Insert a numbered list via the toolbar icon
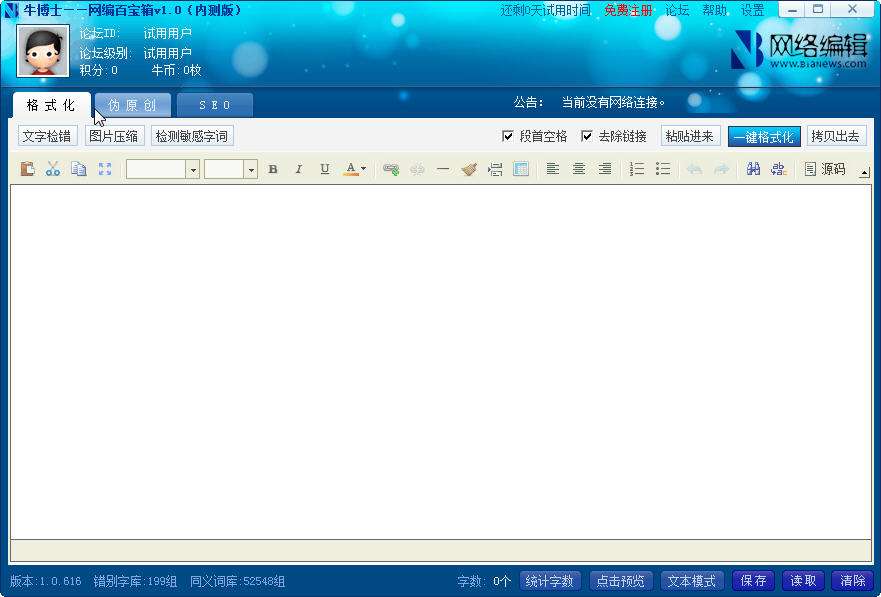Viewport: 881px width, 597px height. pyautogui.click(x=637, y=168)
